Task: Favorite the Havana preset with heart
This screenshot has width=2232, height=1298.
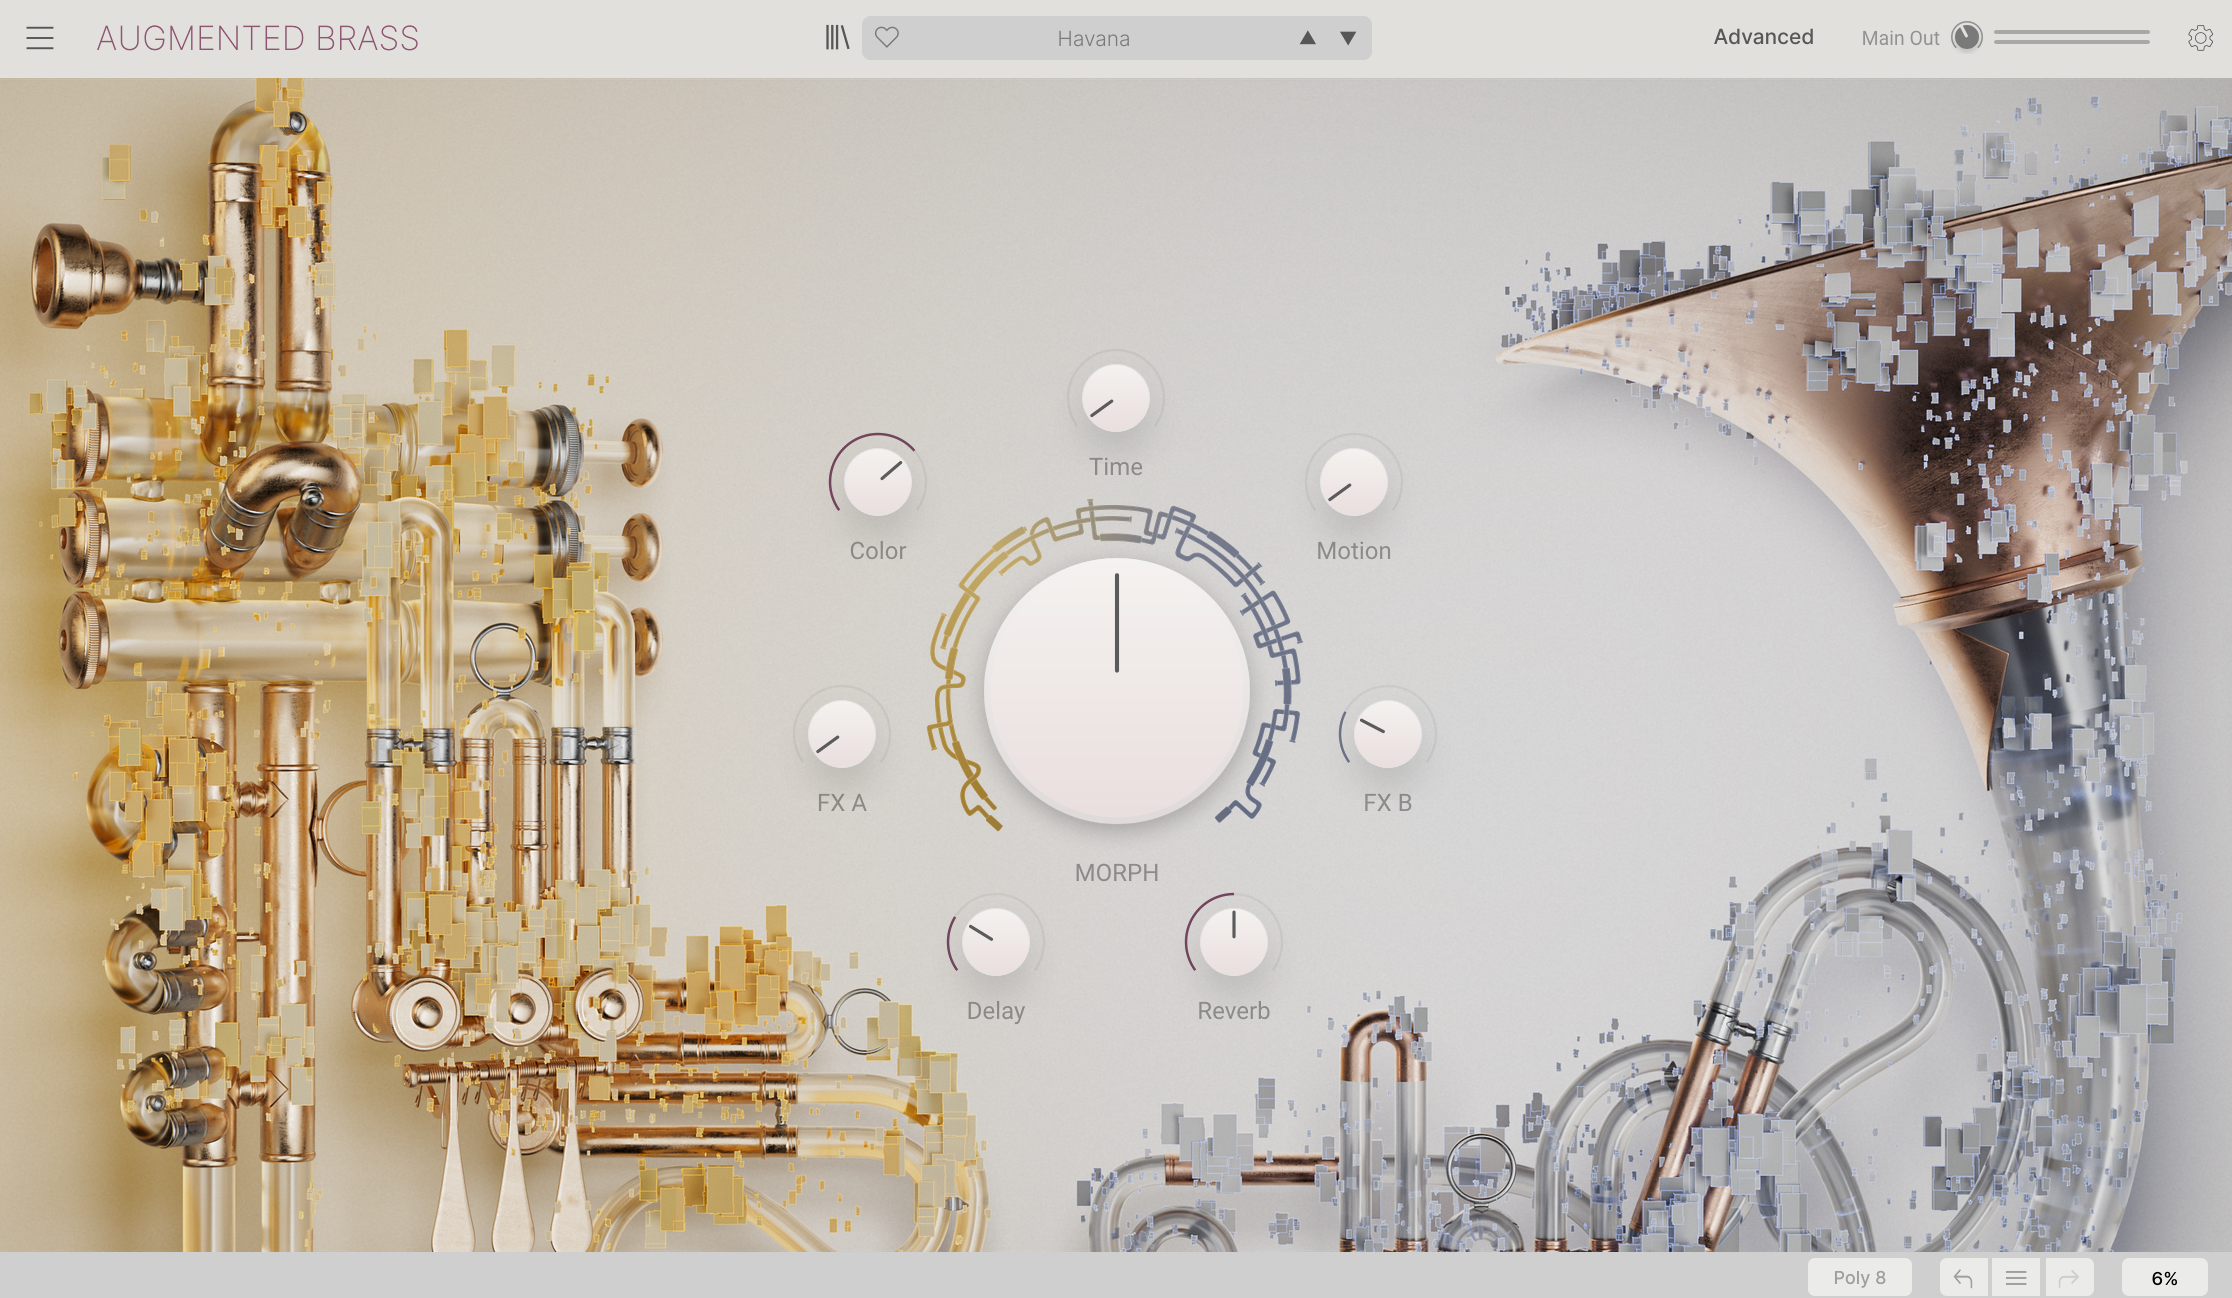Action: 887,38
